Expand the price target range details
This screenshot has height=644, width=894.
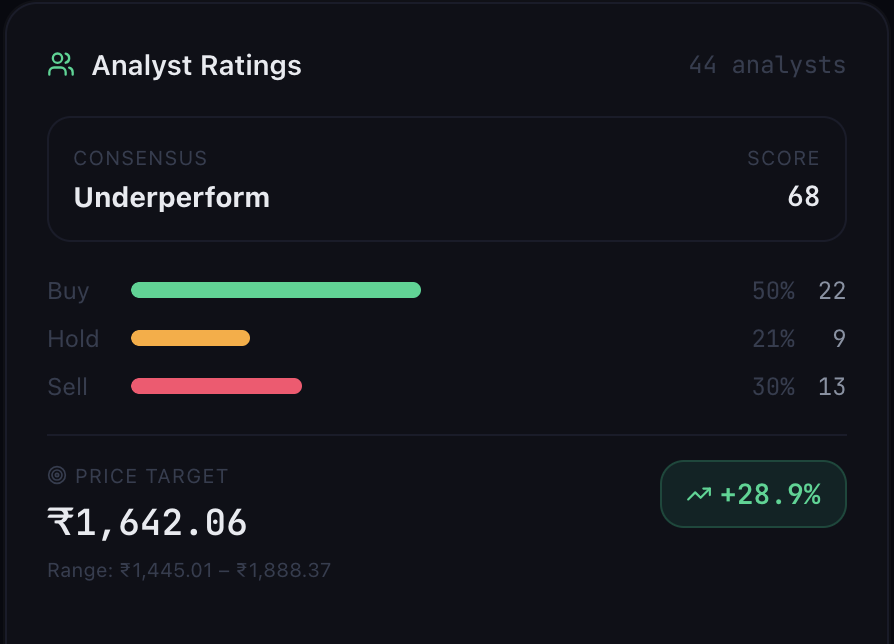coord(189,570)
